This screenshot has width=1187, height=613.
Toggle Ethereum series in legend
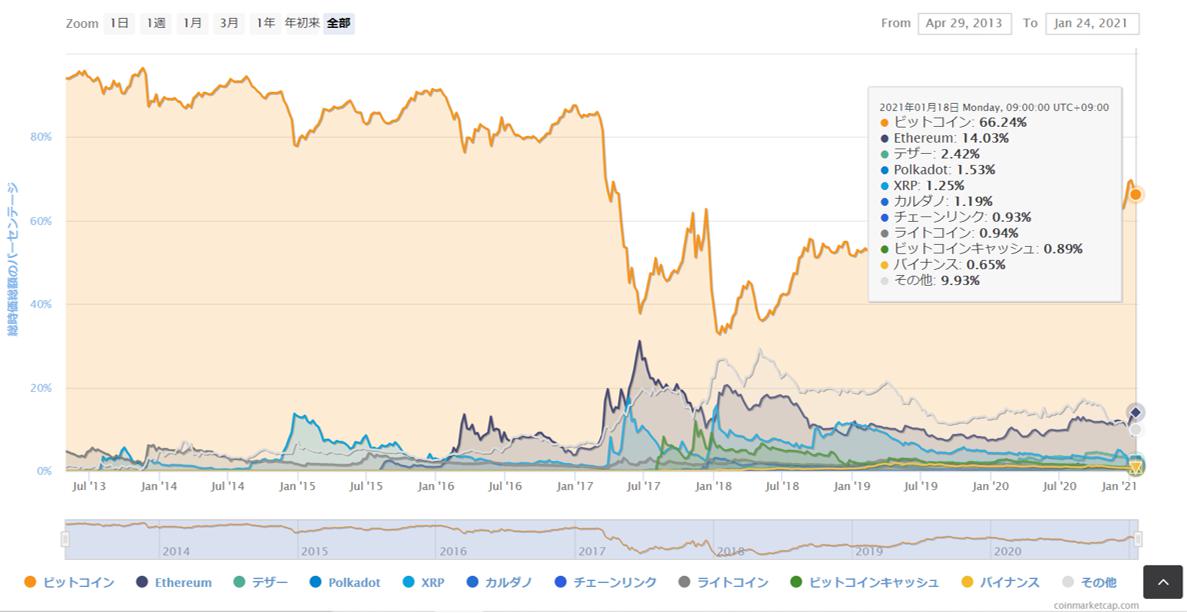174,582
